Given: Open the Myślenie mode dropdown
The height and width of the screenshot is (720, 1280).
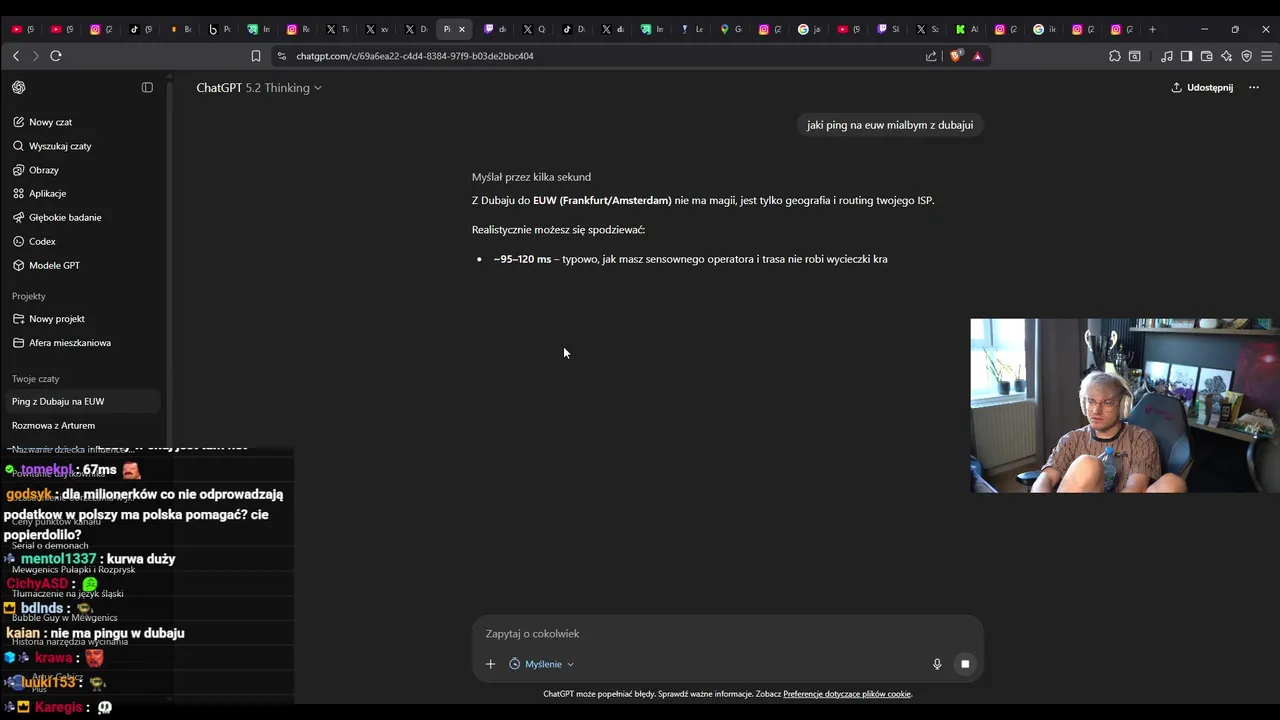Looking at the screenshot, I should coord(541,664).
